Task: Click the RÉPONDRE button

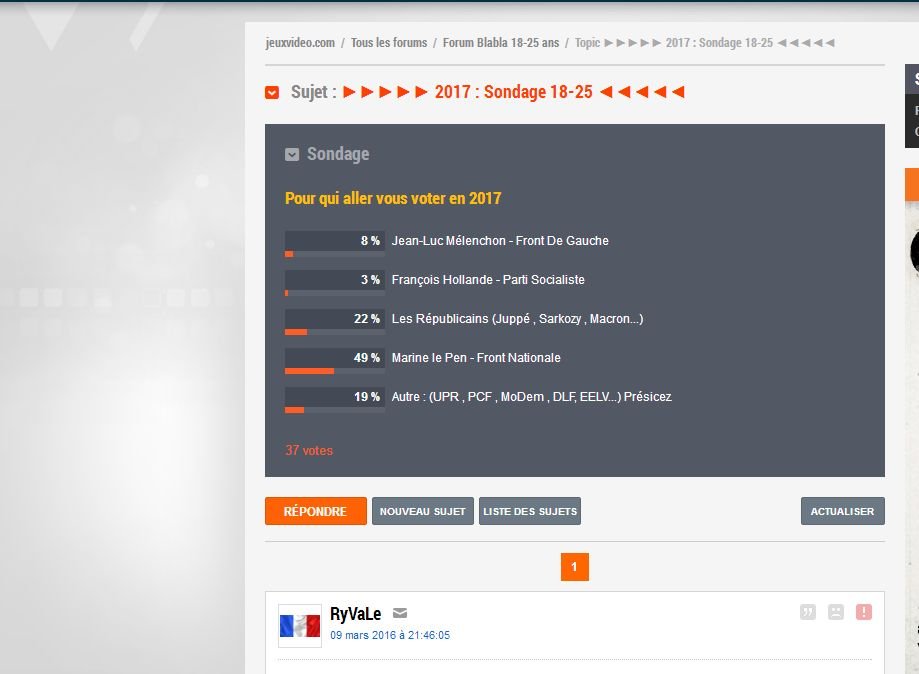Action: coord(316,511)
